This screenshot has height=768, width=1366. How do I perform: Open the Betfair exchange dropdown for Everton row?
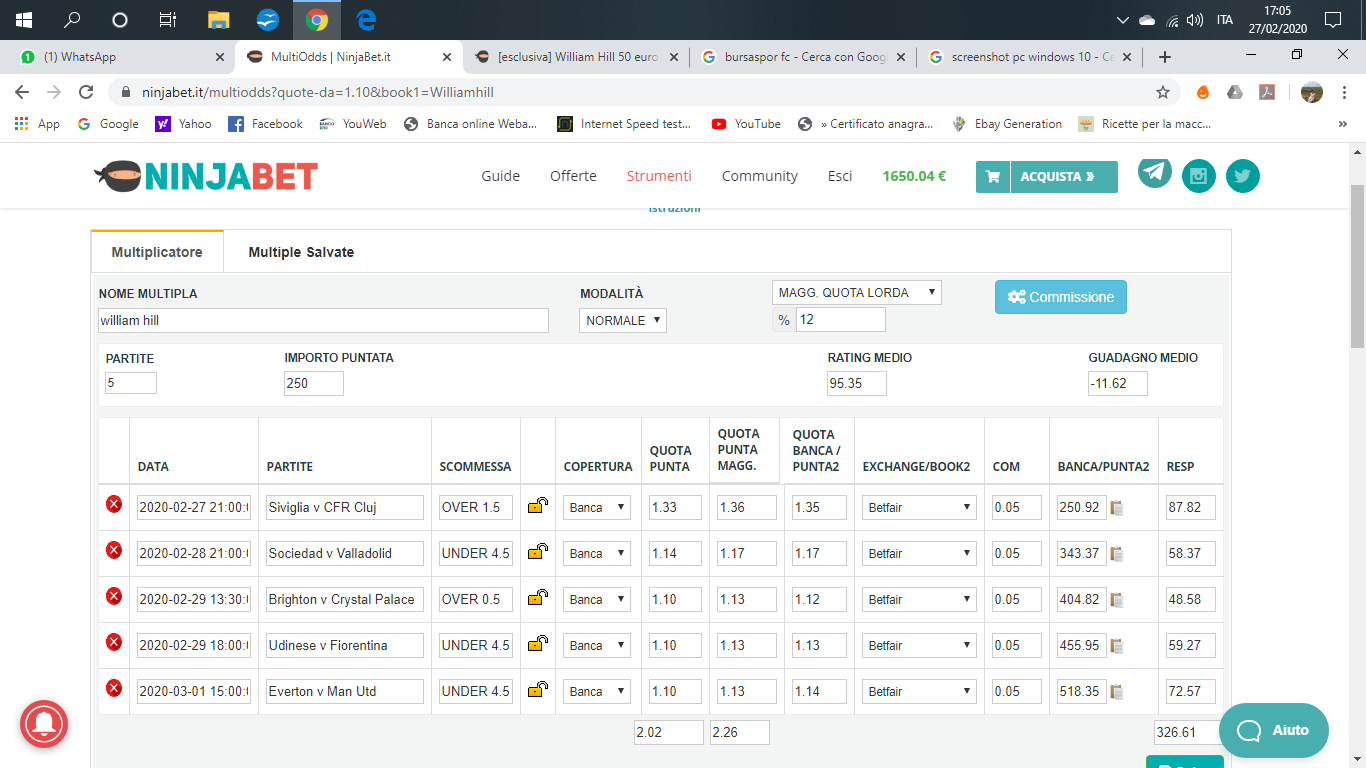[919, 691]
